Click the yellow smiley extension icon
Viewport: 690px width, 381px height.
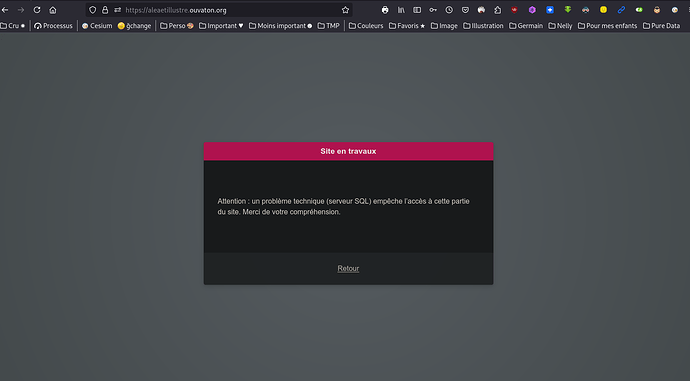click(x=603, y=10)
